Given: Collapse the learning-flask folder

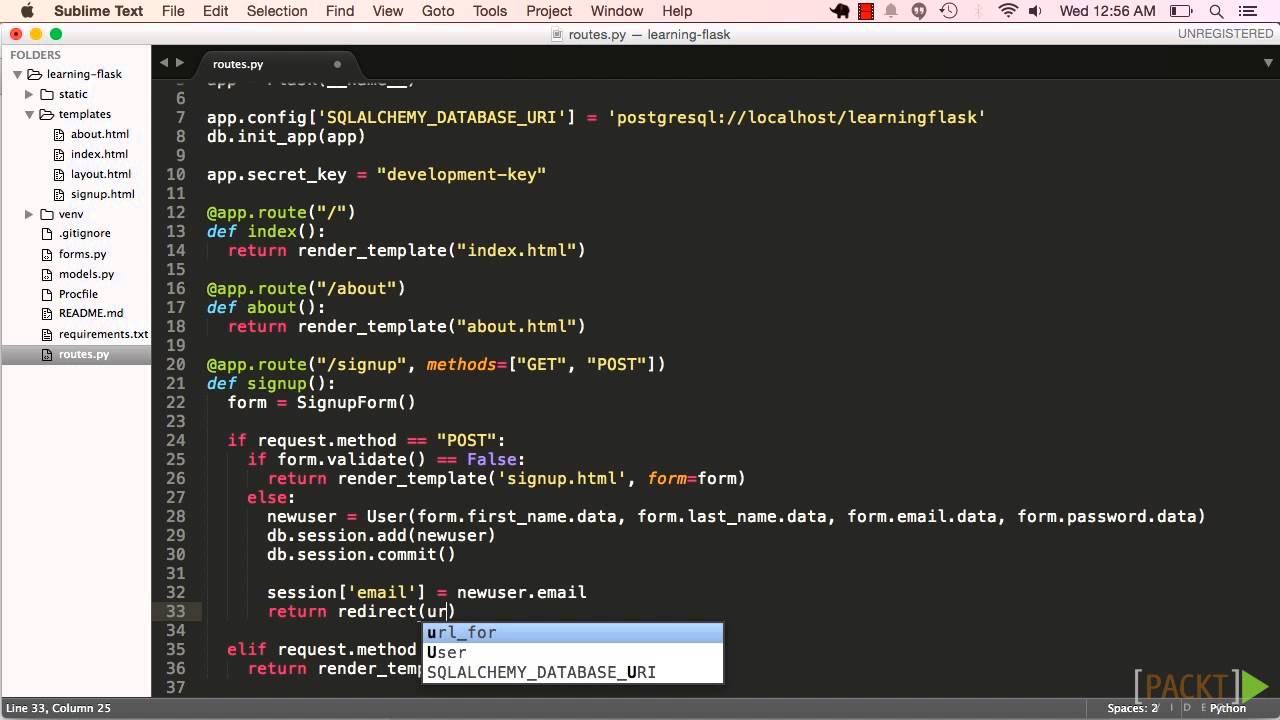Looking at the screenshot, I should (17, 74).
